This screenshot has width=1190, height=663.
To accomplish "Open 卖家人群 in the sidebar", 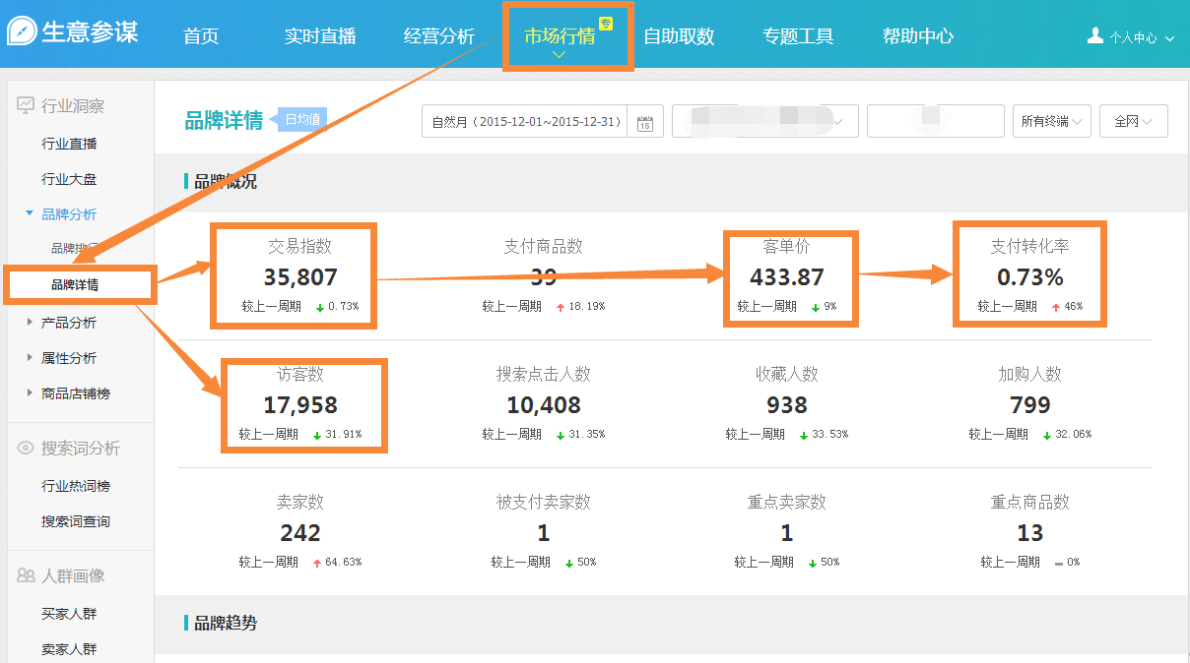I will [69, 649].
